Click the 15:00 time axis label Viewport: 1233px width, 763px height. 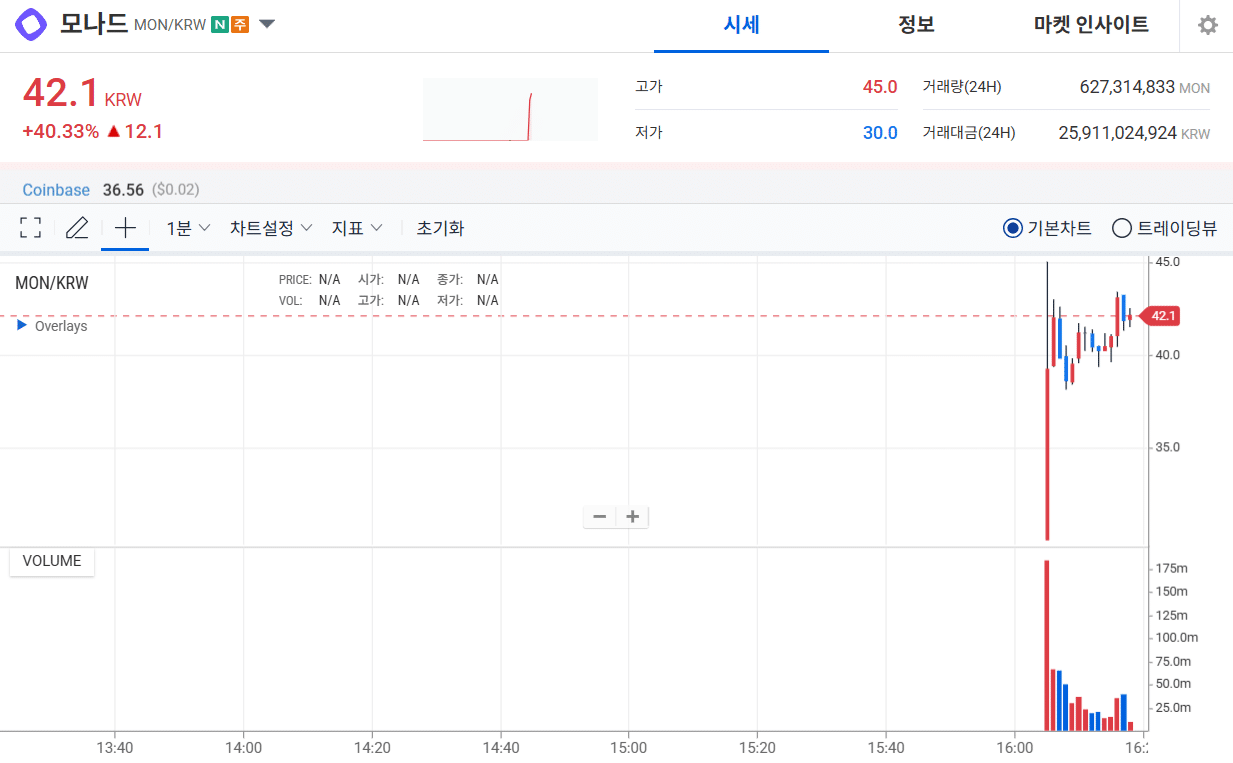click(629, 747)
